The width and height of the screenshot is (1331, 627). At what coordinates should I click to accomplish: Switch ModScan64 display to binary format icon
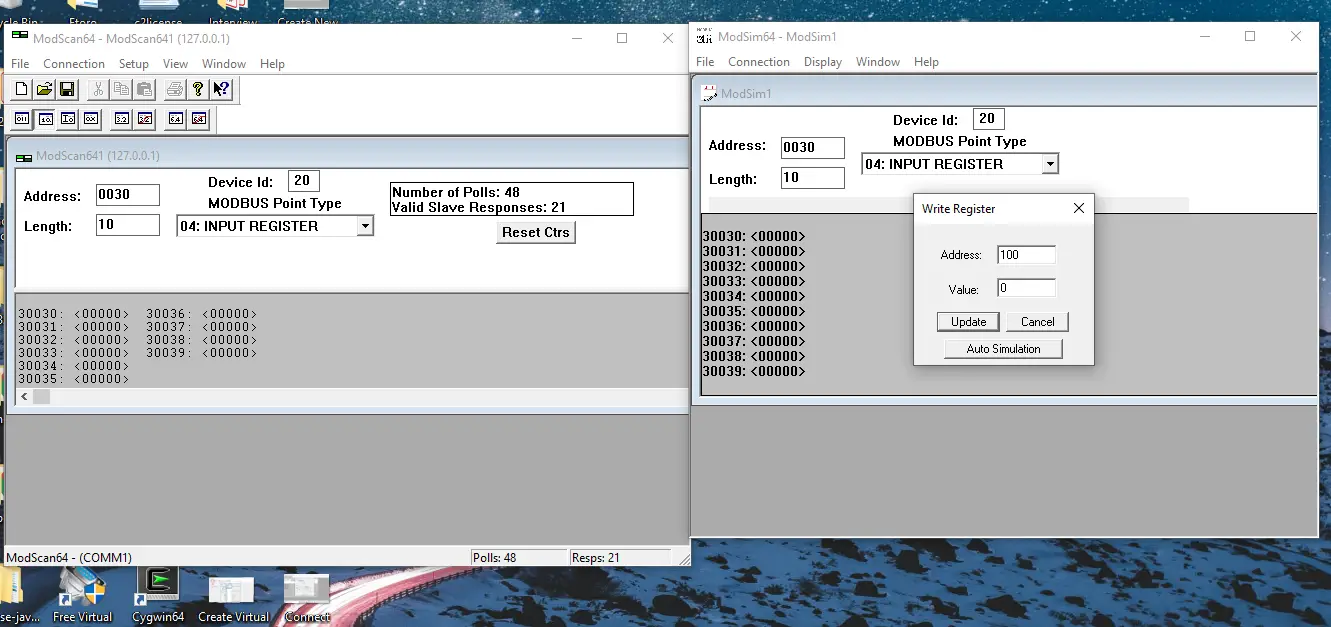[21, 119]
